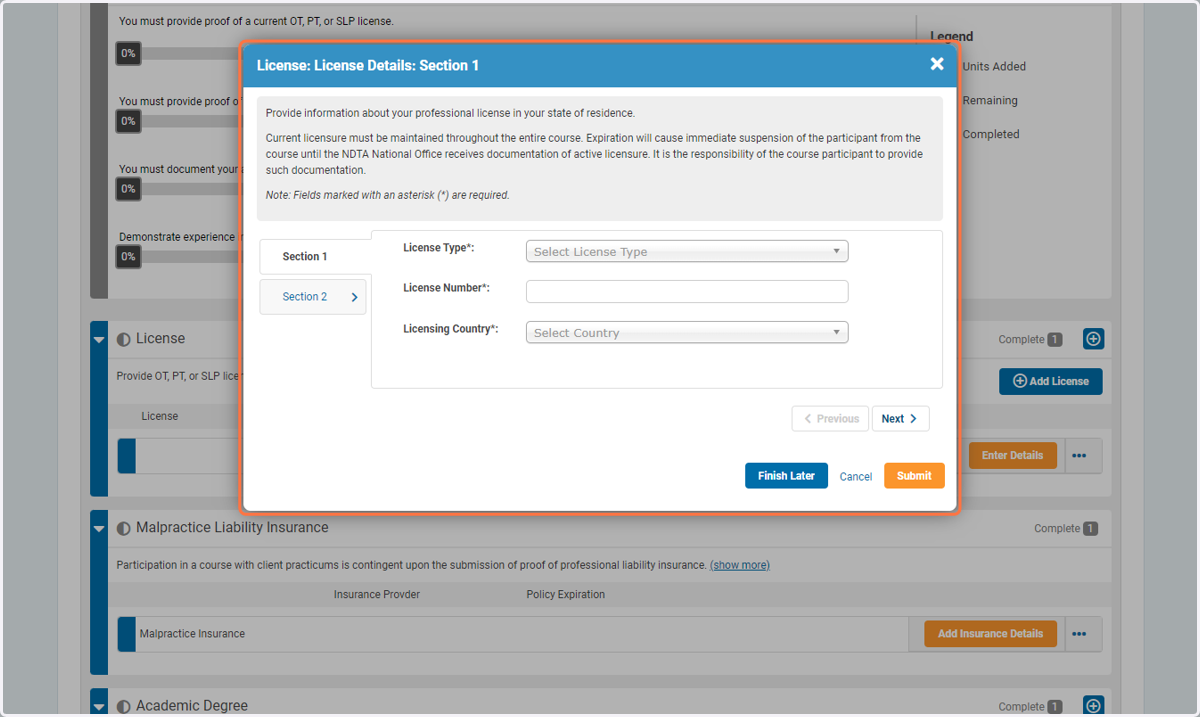Click Add Insurance Details button
Screen dimensions: 1200x717
pyautogui.click(x=990, y=634)
